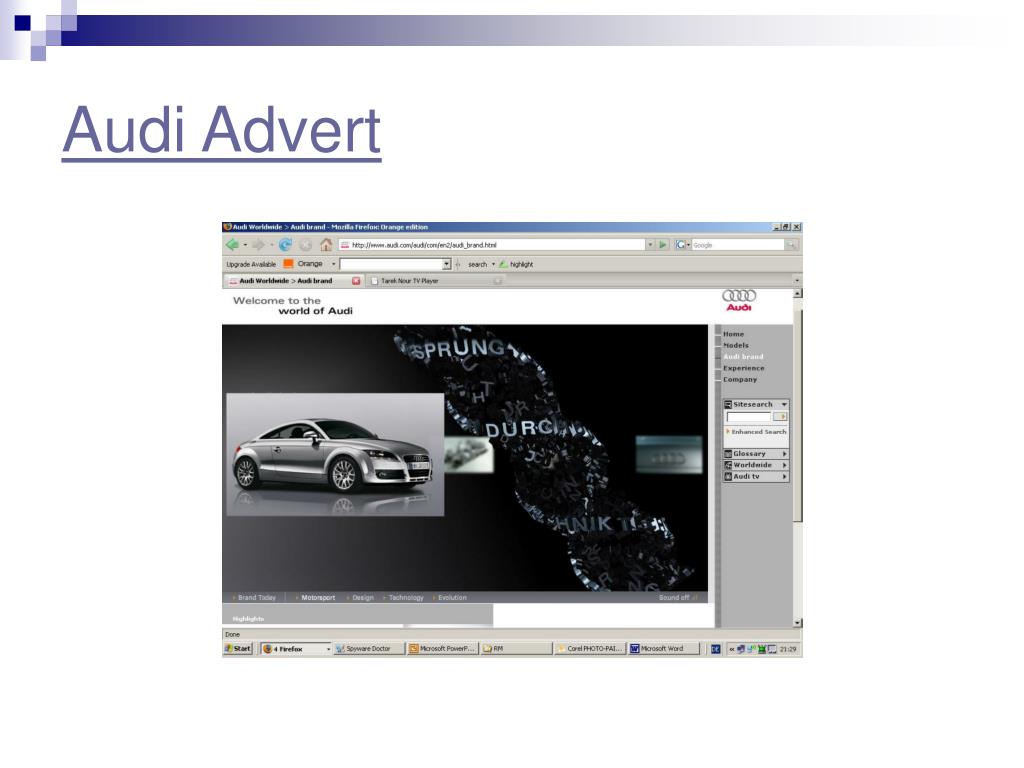
Task: Open the Orange toolbar menu dropdown
Action: pyautogui.click(x=333, y=264)
